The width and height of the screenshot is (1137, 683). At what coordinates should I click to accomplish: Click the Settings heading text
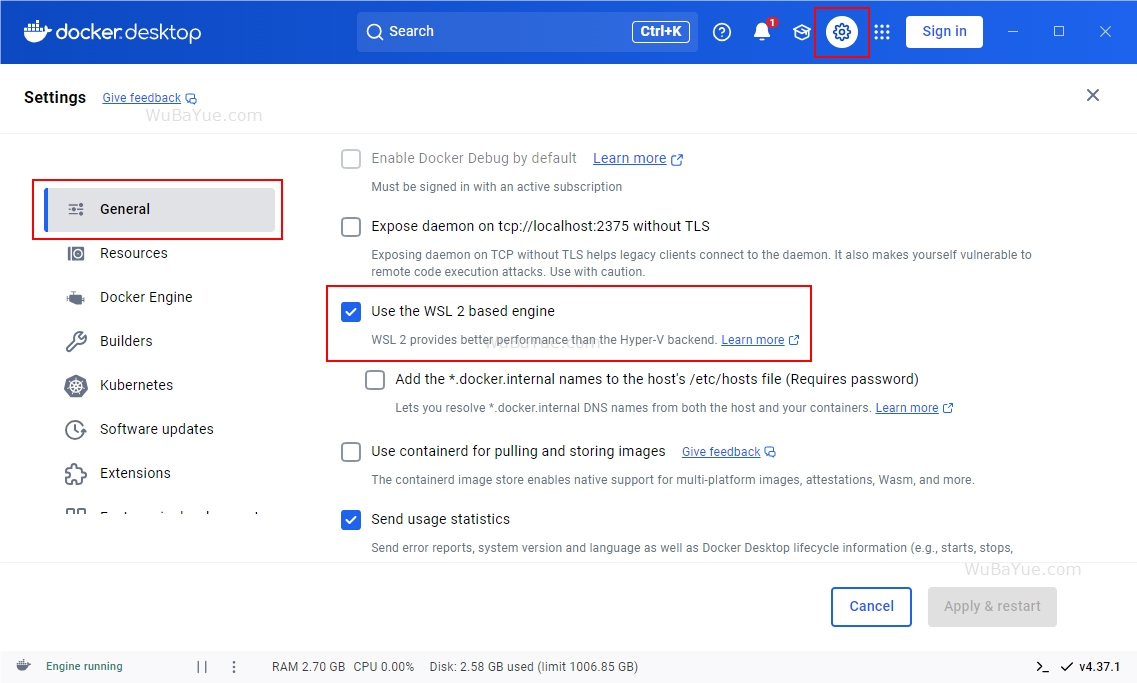coord(55,97)
